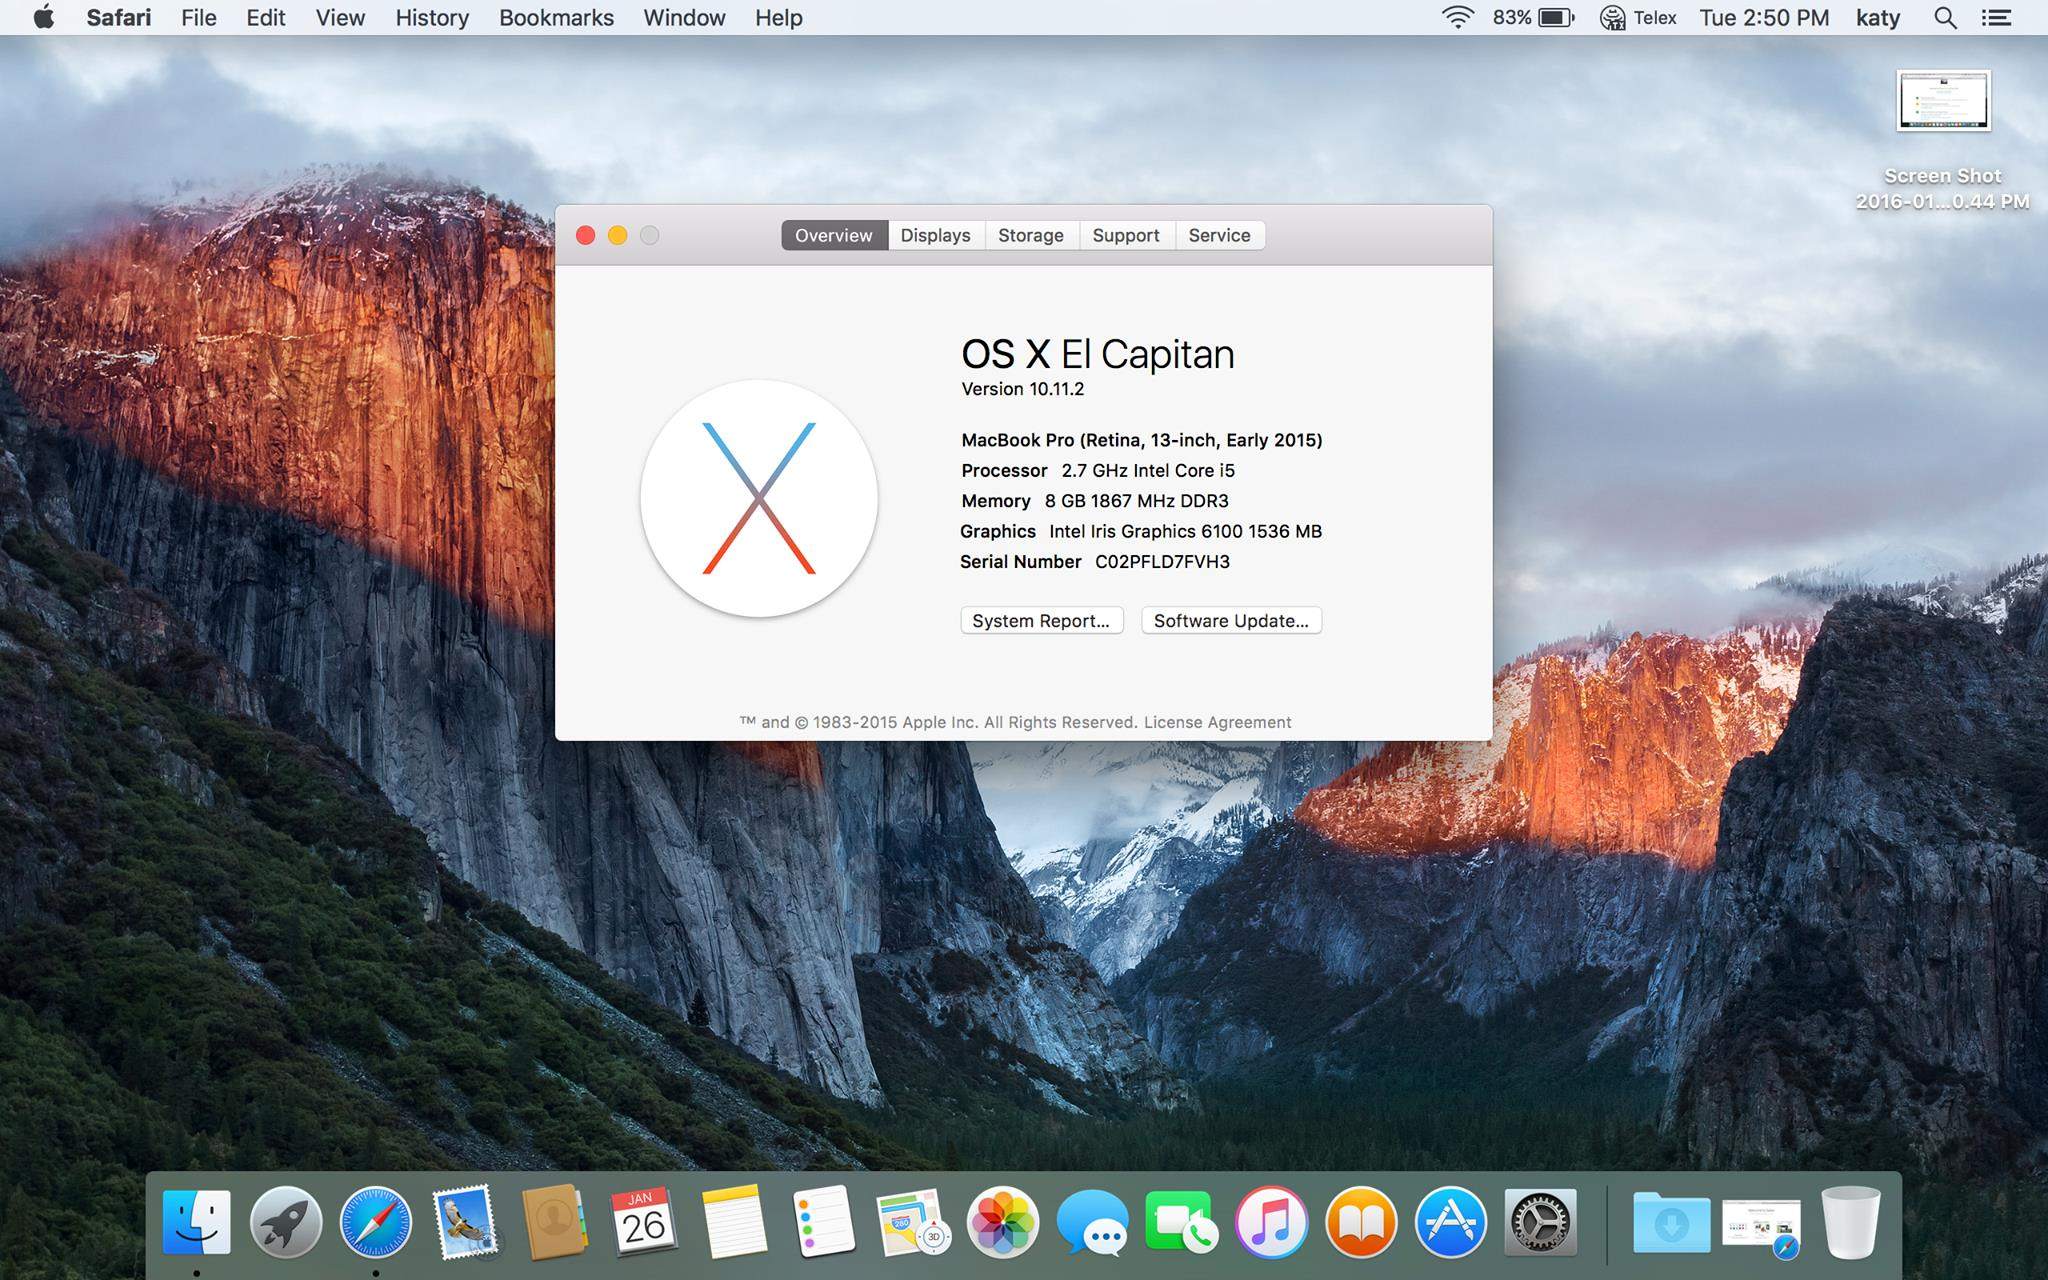This screenshot has width=2048, height=1280.
Task: Open the Wi-Fi status menu
Action: point(1458,18)
